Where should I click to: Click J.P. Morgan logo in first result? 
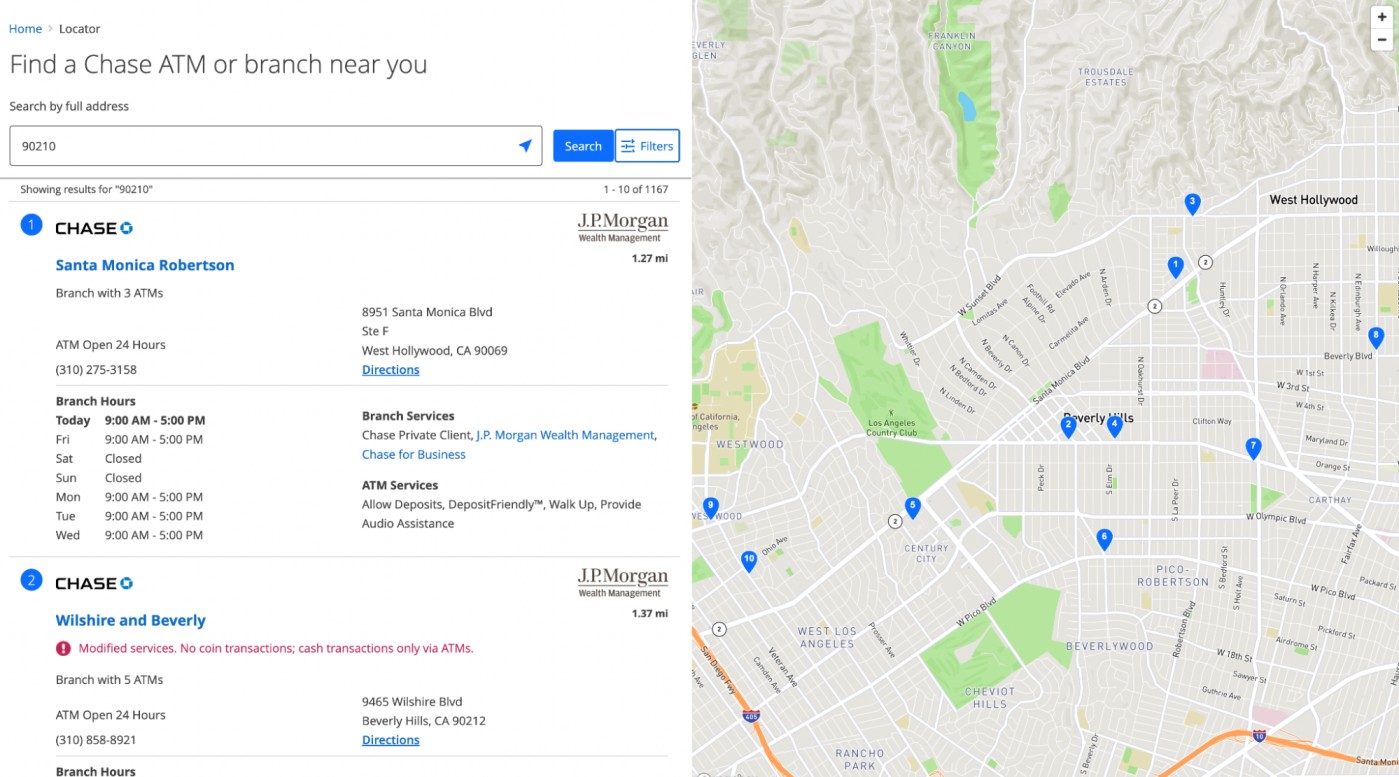[622, 227]
